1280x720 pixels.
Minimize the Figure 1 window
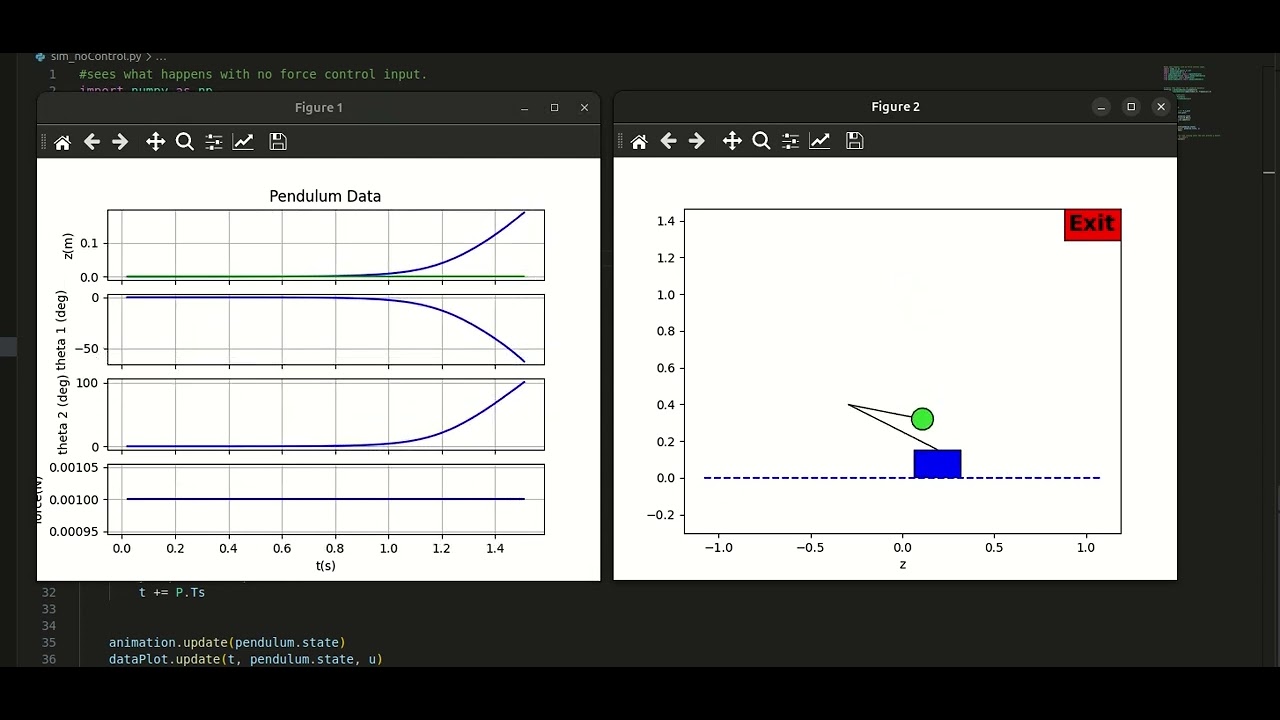(x=524, y=108)
